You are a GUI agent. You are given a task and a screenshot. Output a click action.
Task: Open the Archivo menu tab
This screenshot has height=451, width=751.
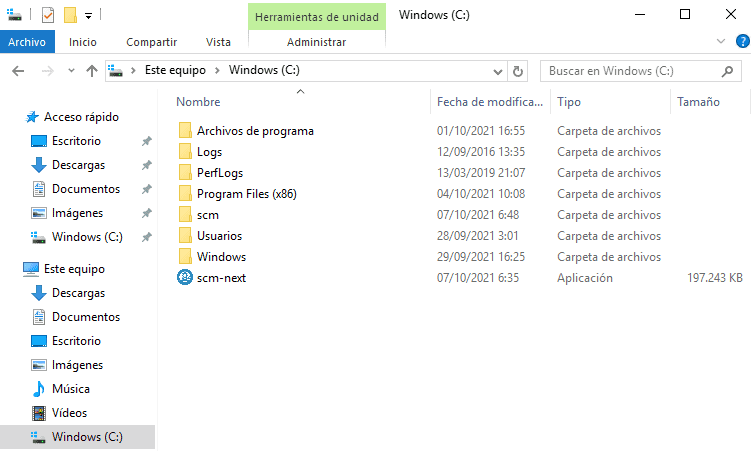(x=27, y=42)
